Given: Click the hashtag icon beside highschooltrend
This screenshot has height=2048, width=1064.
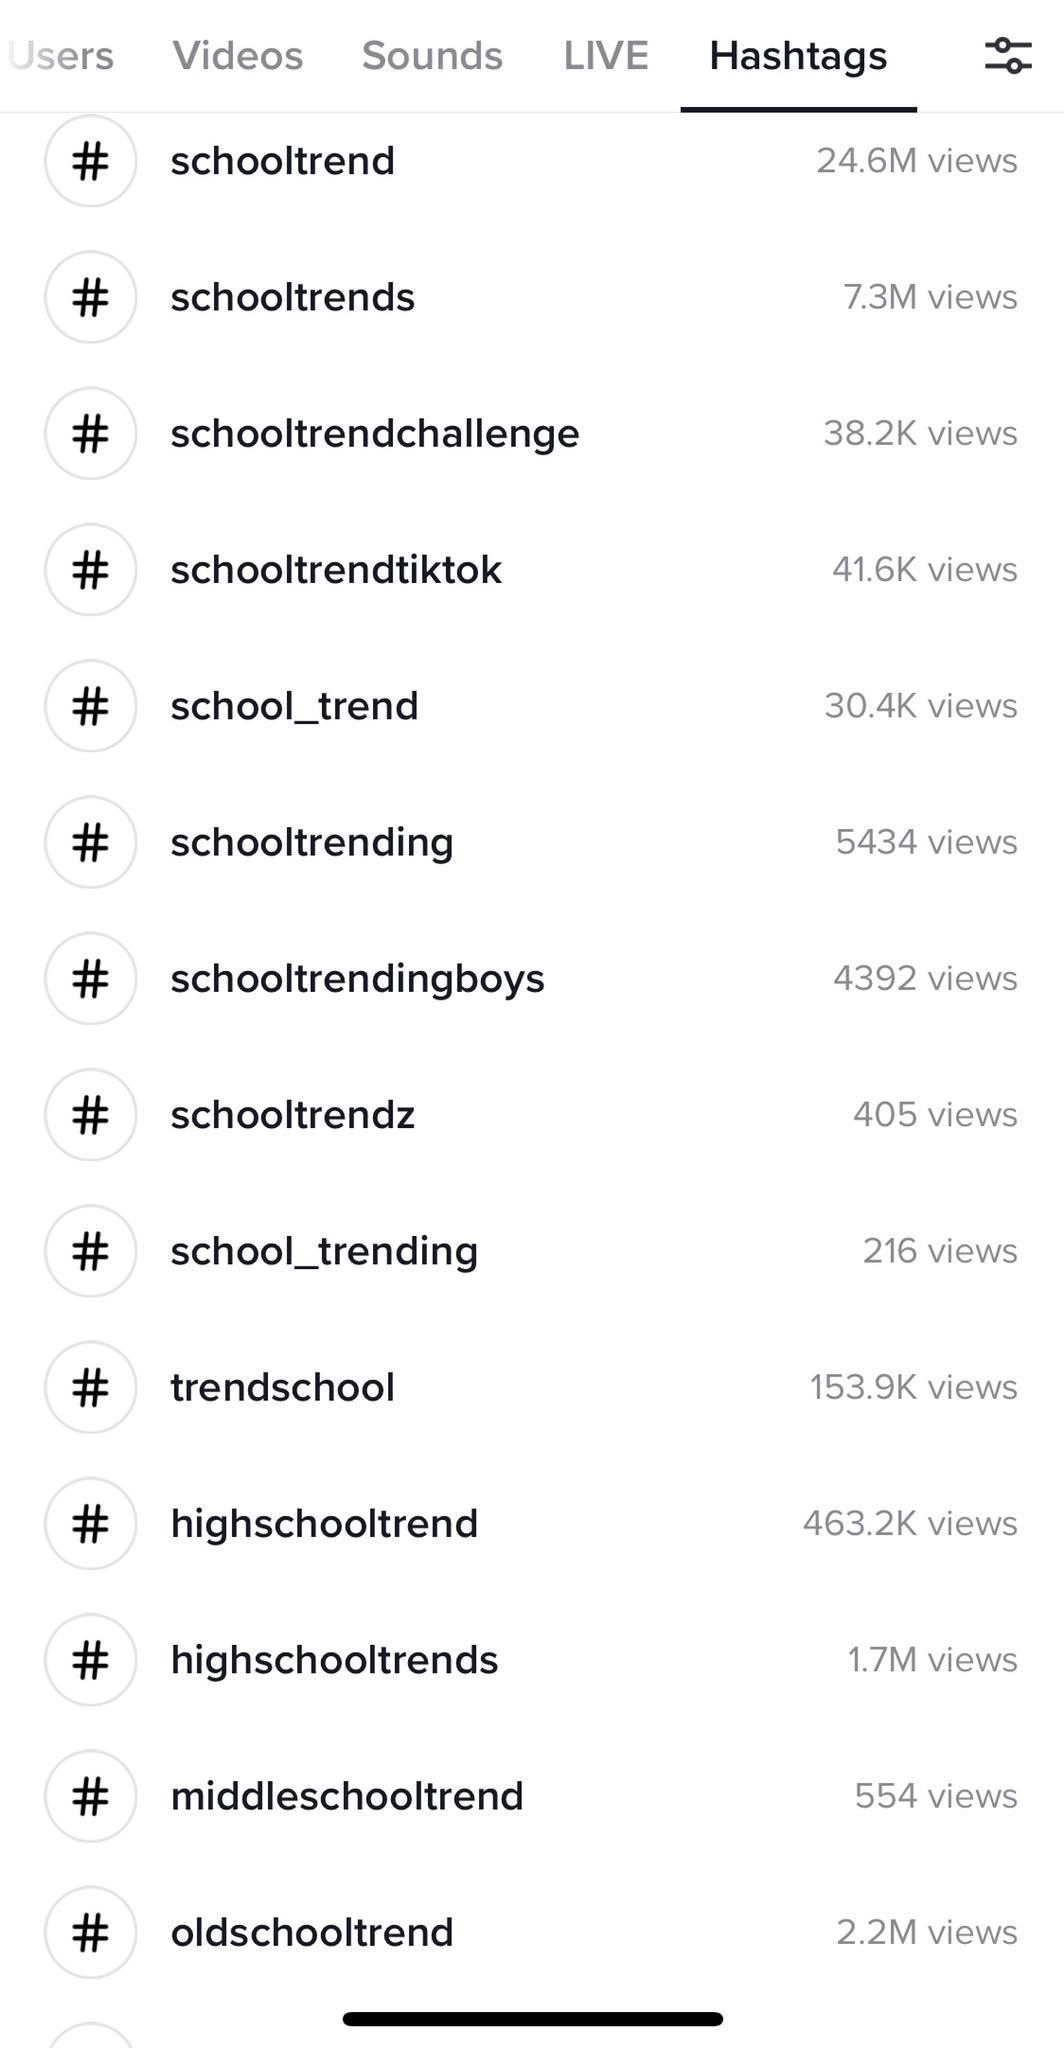Looking at the screenshot, I should tap(90, 1524).
